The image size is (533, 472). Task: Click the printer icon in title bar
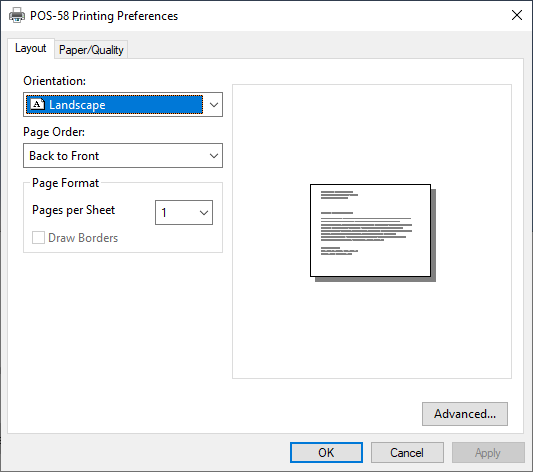pyautogui.click(x=17, y=15)
